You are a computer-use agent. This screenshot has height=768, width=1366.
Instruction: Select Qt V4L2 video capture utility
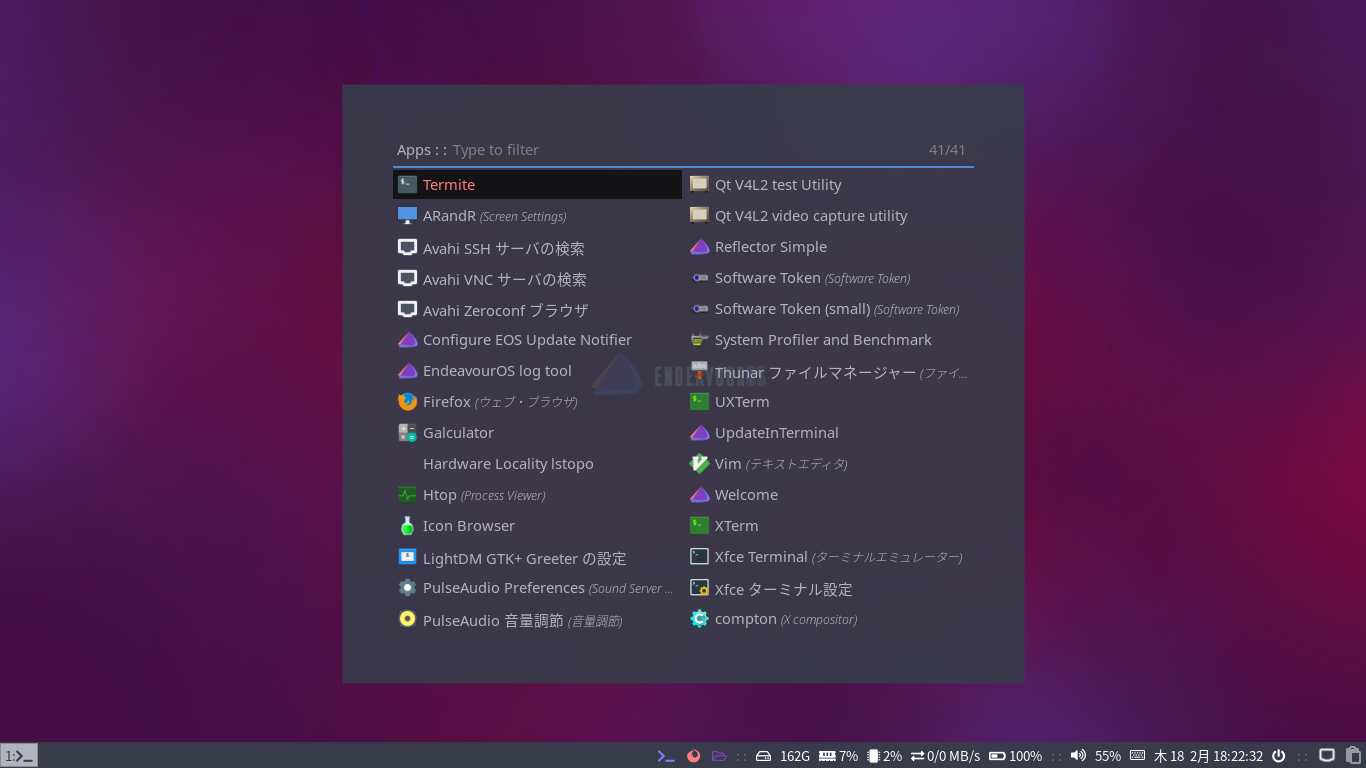click(829, 215)
